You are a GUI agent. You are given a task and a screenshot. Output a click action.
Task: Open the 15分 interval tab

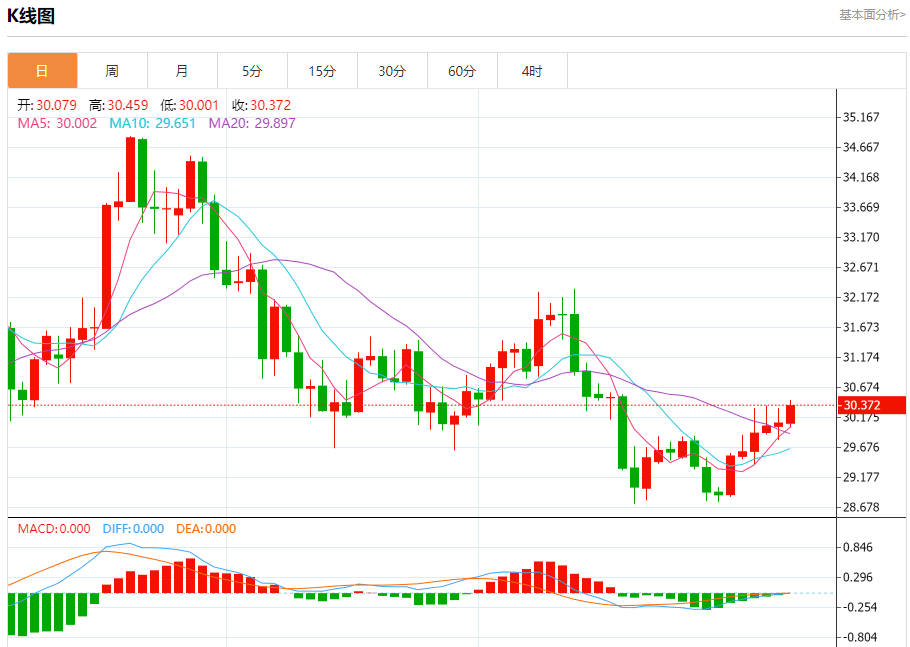click(323, 71)
